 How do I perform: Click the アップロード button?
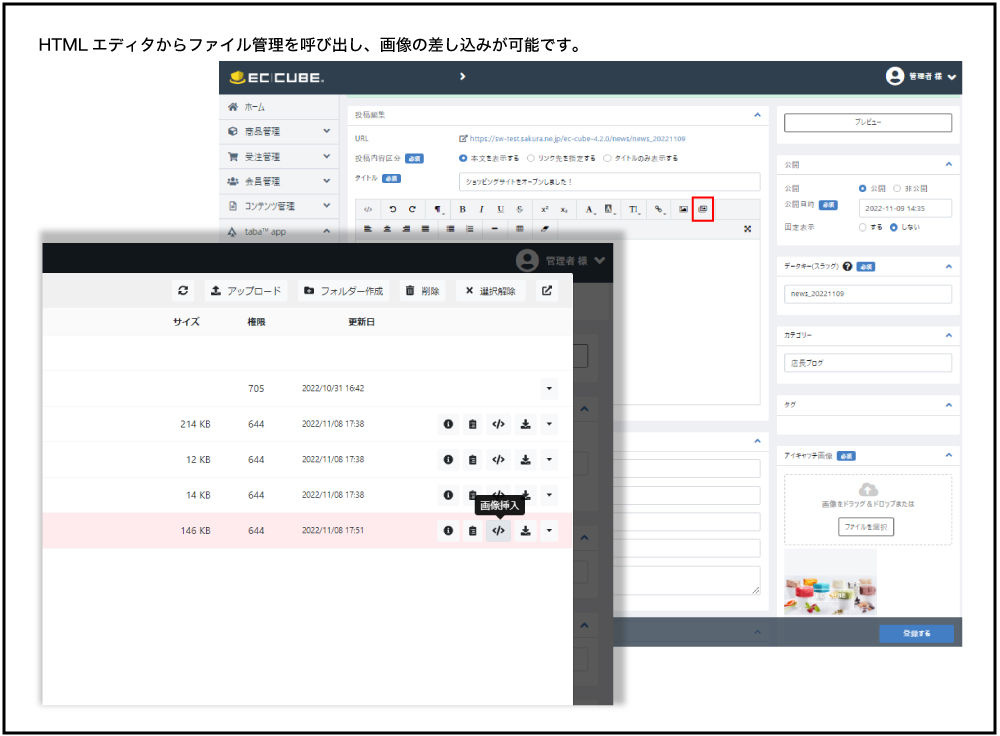(246, 291)
